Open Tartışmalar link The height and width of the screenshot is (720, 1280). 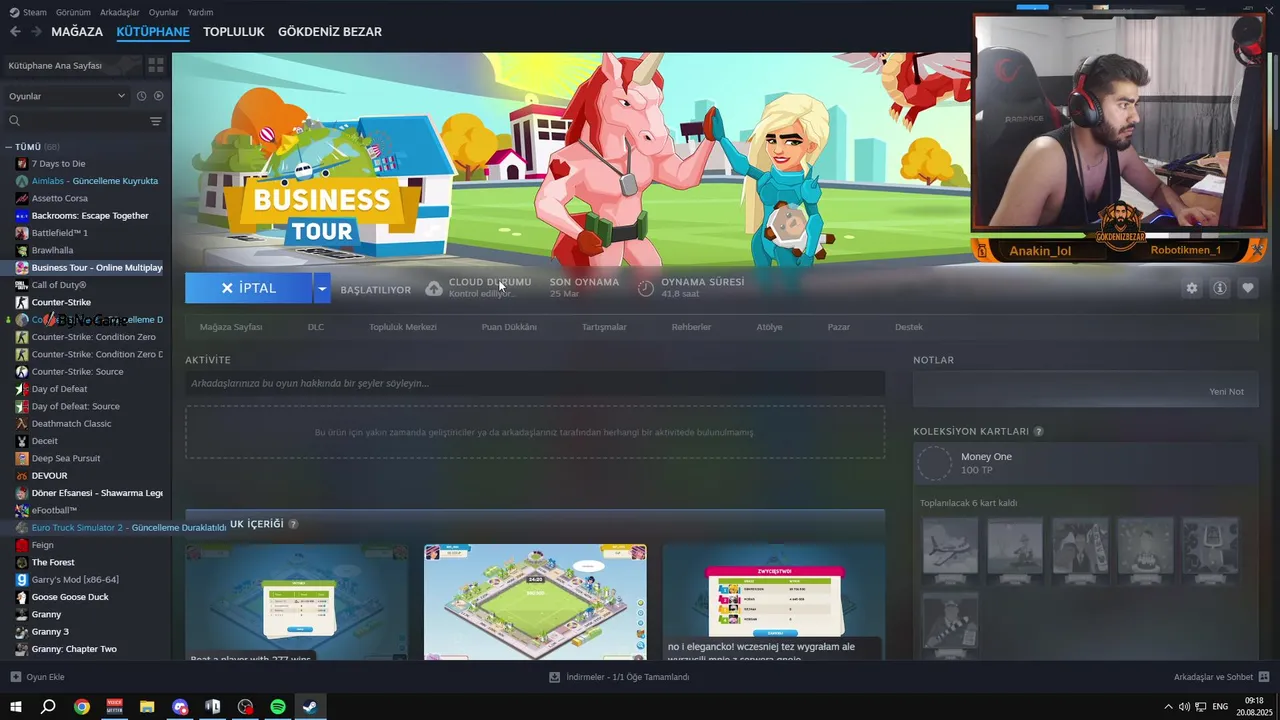coord(604,327)
